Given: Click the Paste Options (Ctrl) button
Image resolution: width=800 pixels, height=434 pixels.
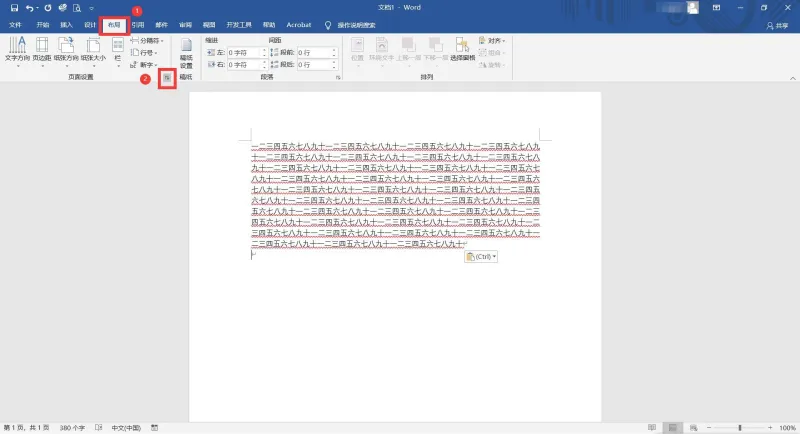Looking at the screenshot, I should coord(481,257).
